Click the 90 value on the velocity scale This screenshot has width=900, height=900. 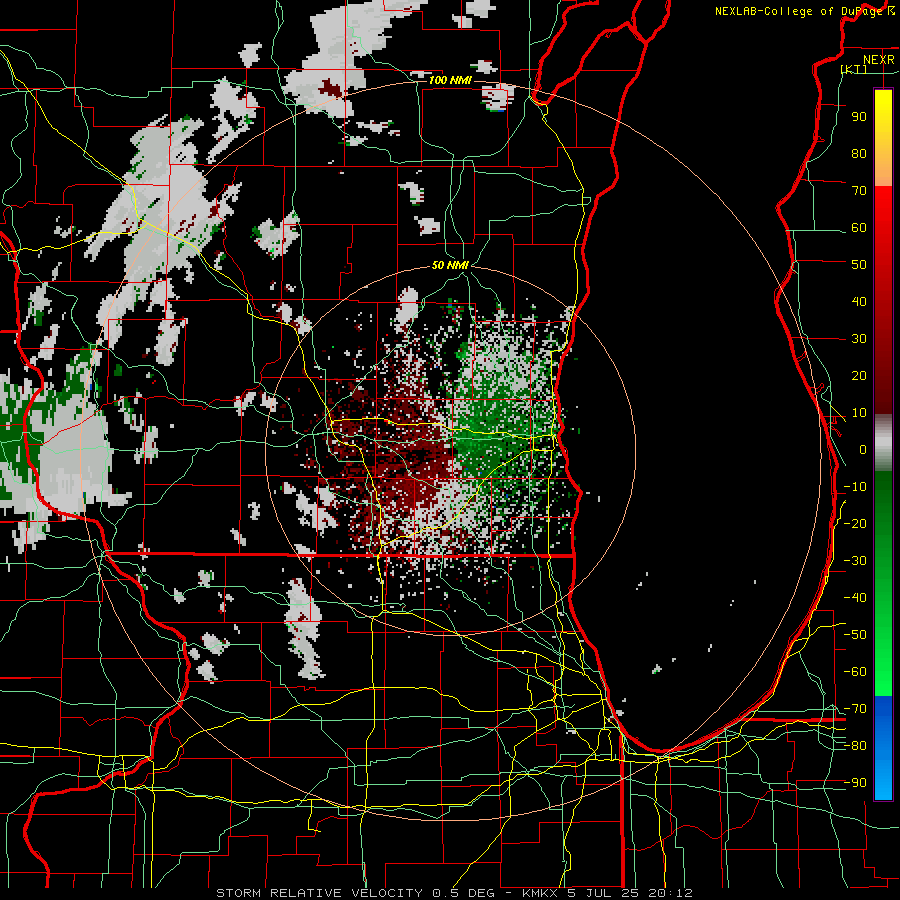(x=859, y=117)
